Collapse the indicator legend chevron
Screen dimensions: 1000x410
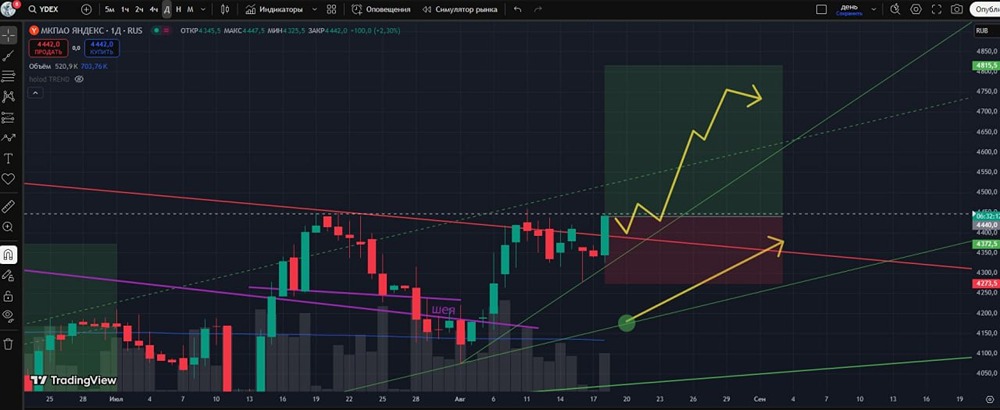(x=35, y=93)
